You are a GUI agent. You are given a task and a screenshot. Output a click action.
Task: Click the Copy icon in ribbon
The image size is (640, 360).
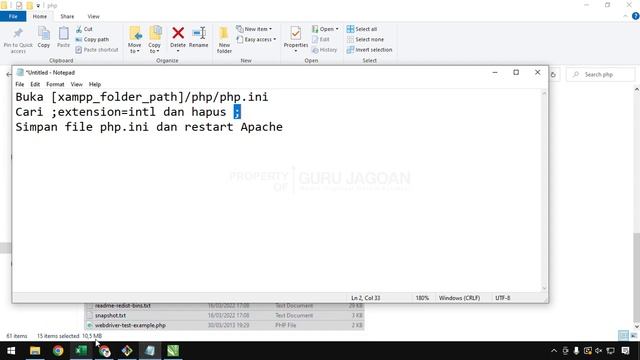(x=44, y=33)
